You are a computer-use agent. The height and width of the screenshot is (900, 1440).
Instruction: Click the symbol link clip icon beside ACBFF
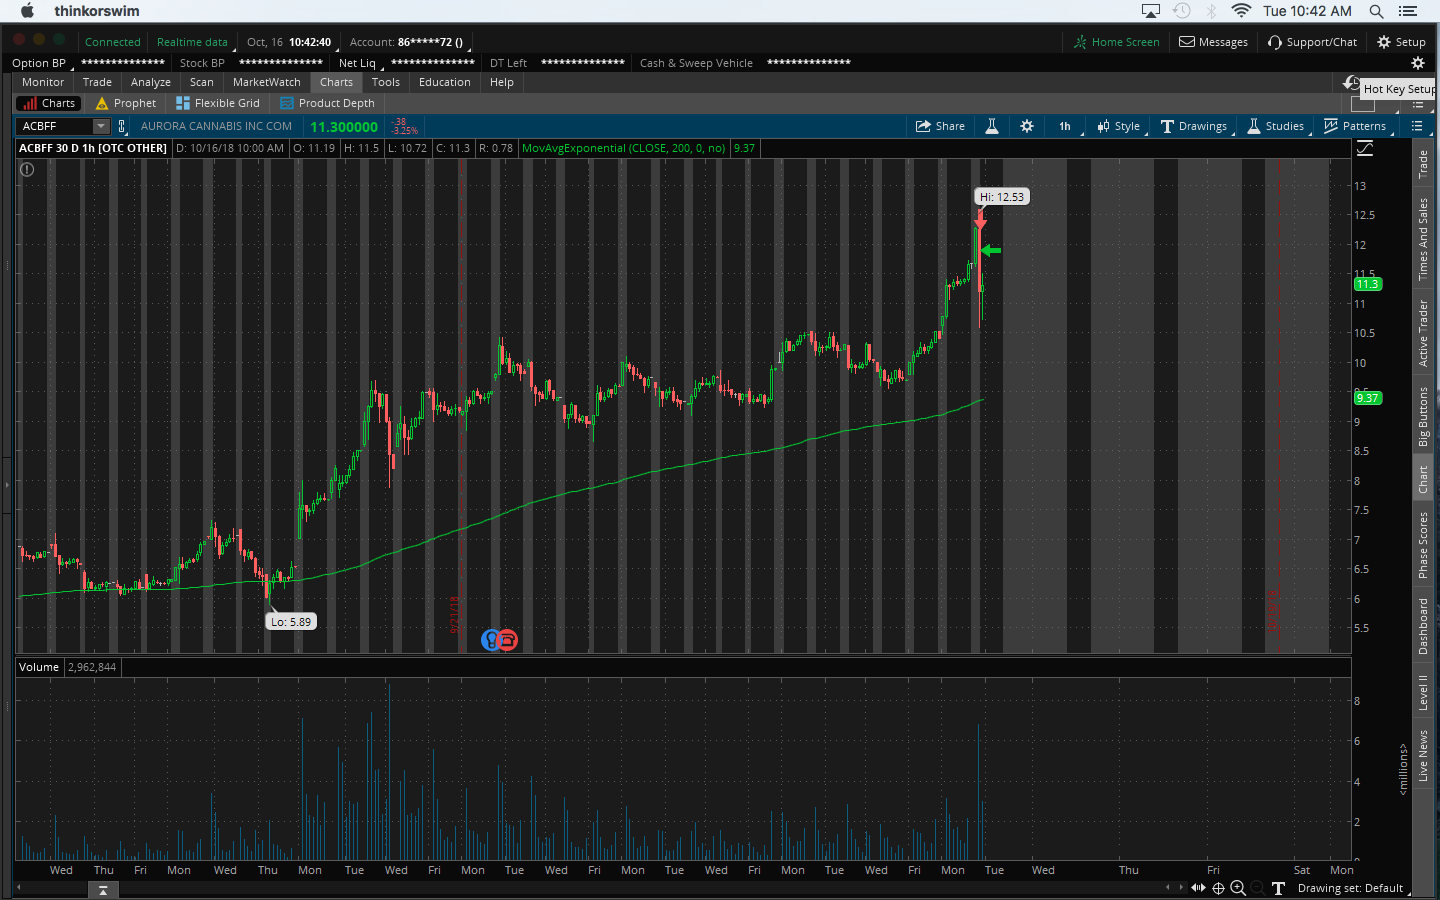tap(122, 126)
